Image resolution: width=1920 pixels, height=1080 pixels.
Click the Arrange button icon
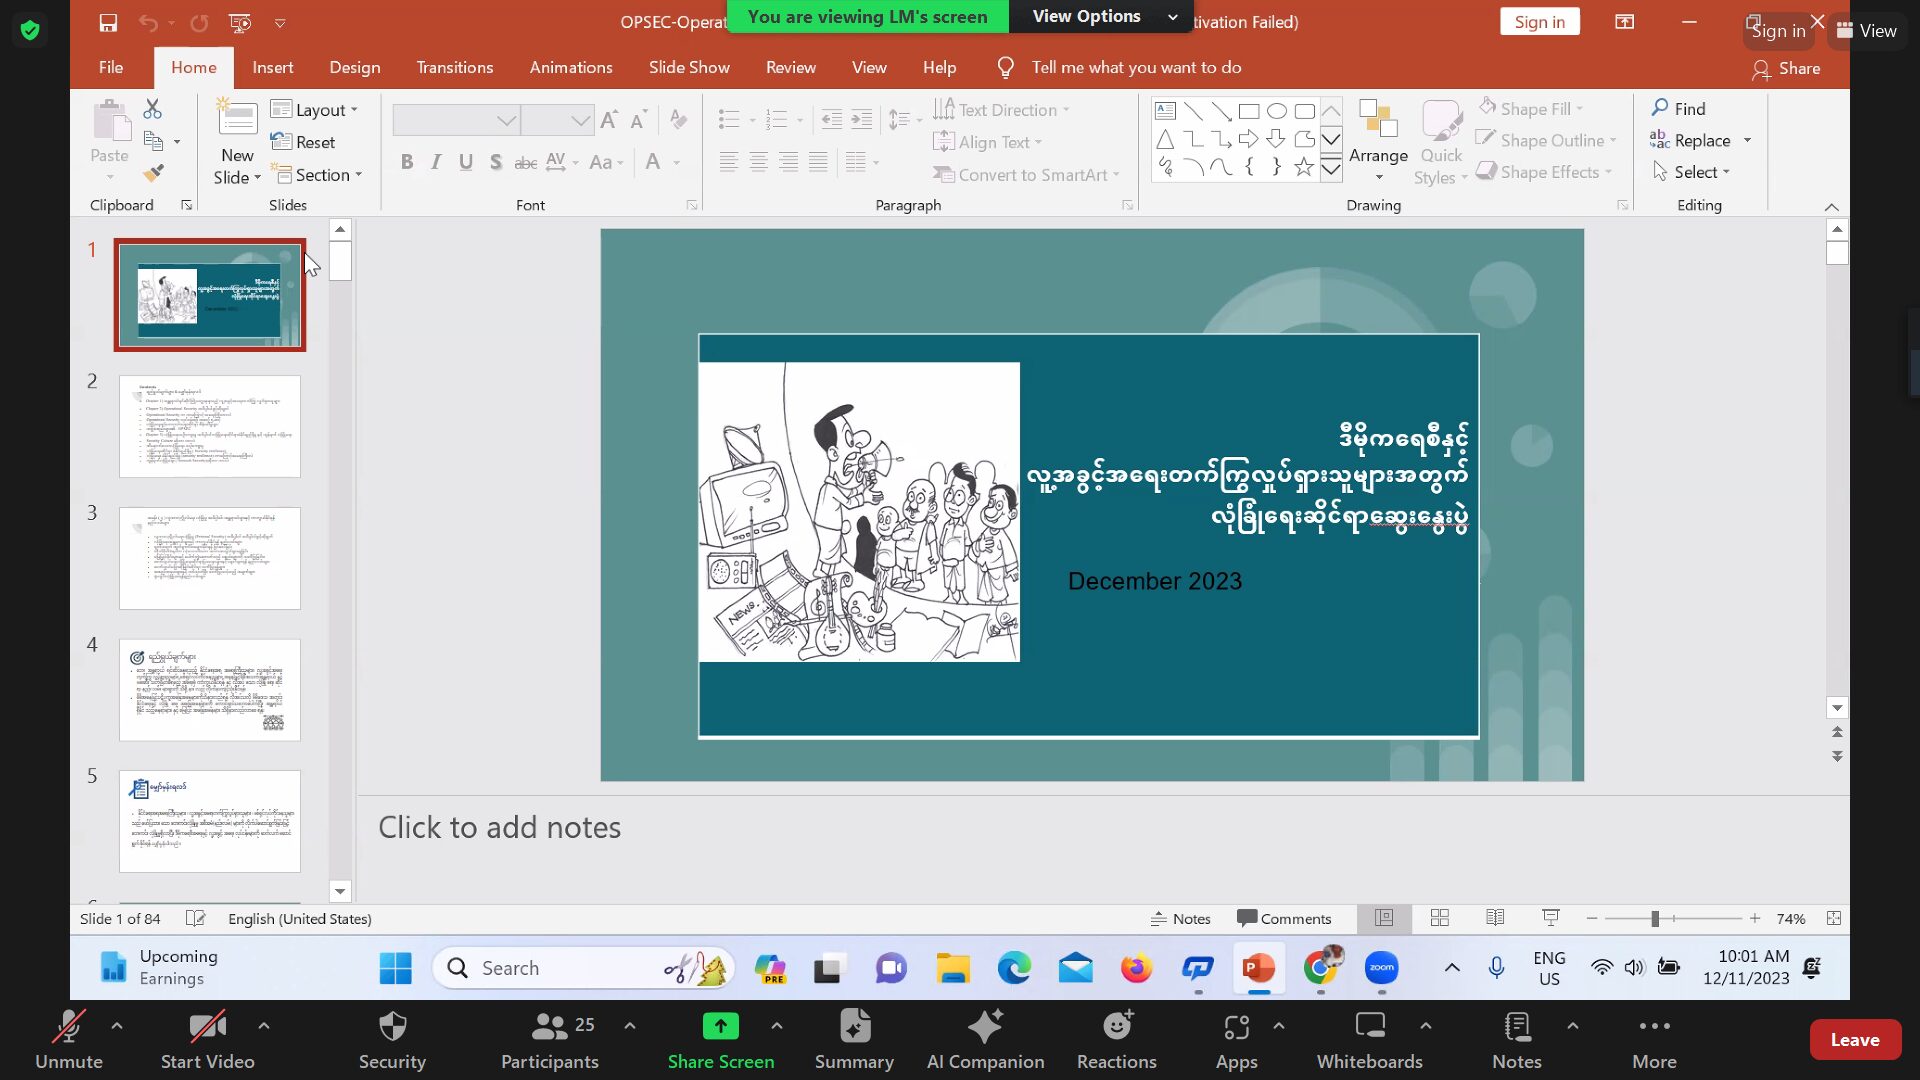pos(1378,119)
